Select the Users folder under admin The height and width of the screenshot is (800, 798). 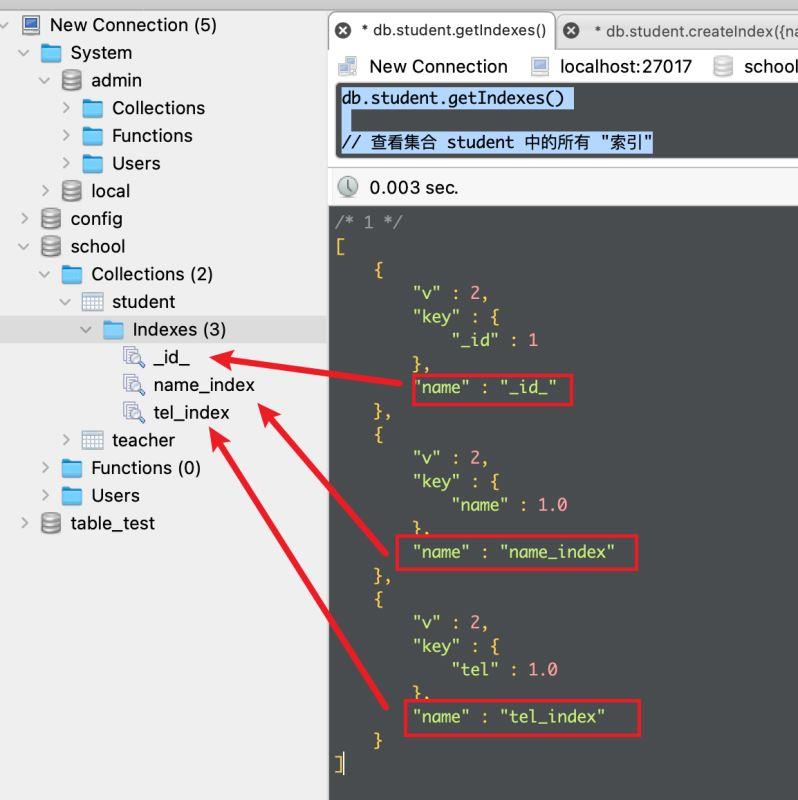point(135,163)
